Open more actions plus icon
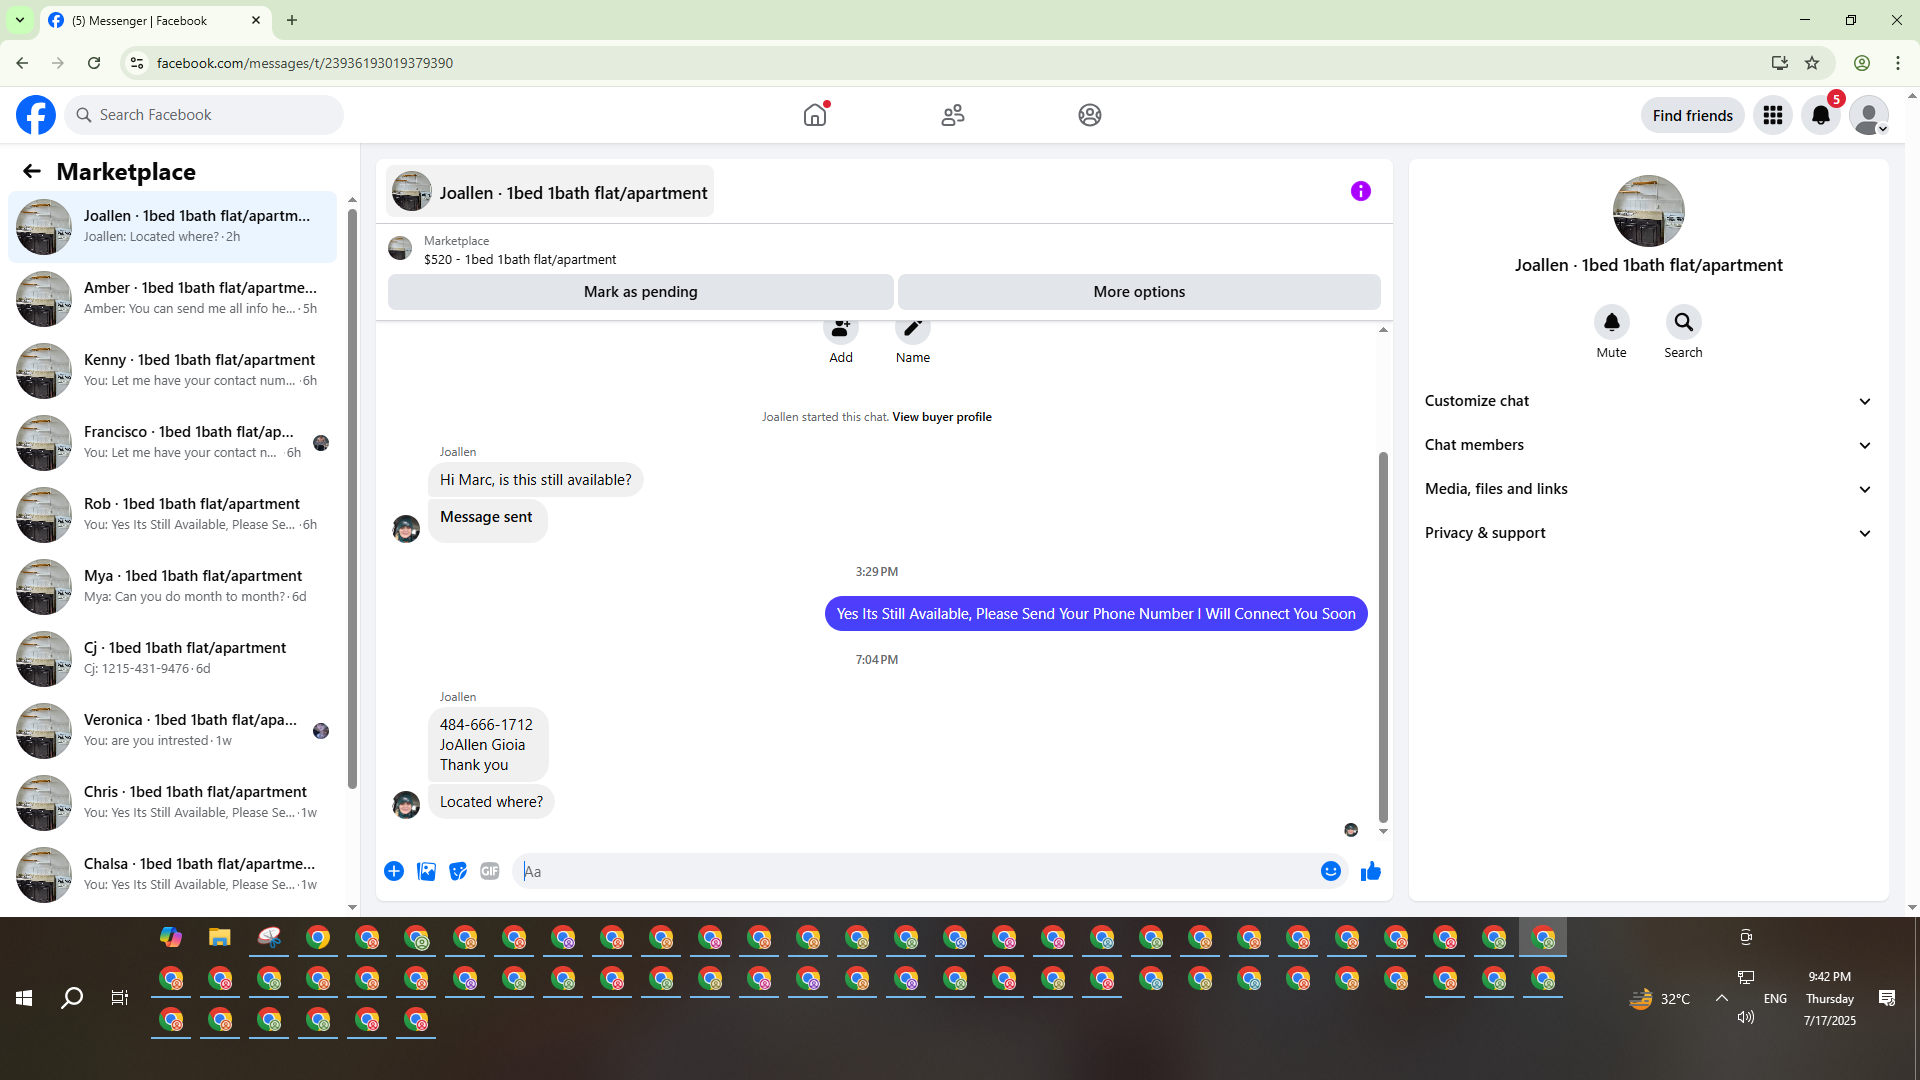The height and width of the screenshot is (1080, 1920). point(394,871)
